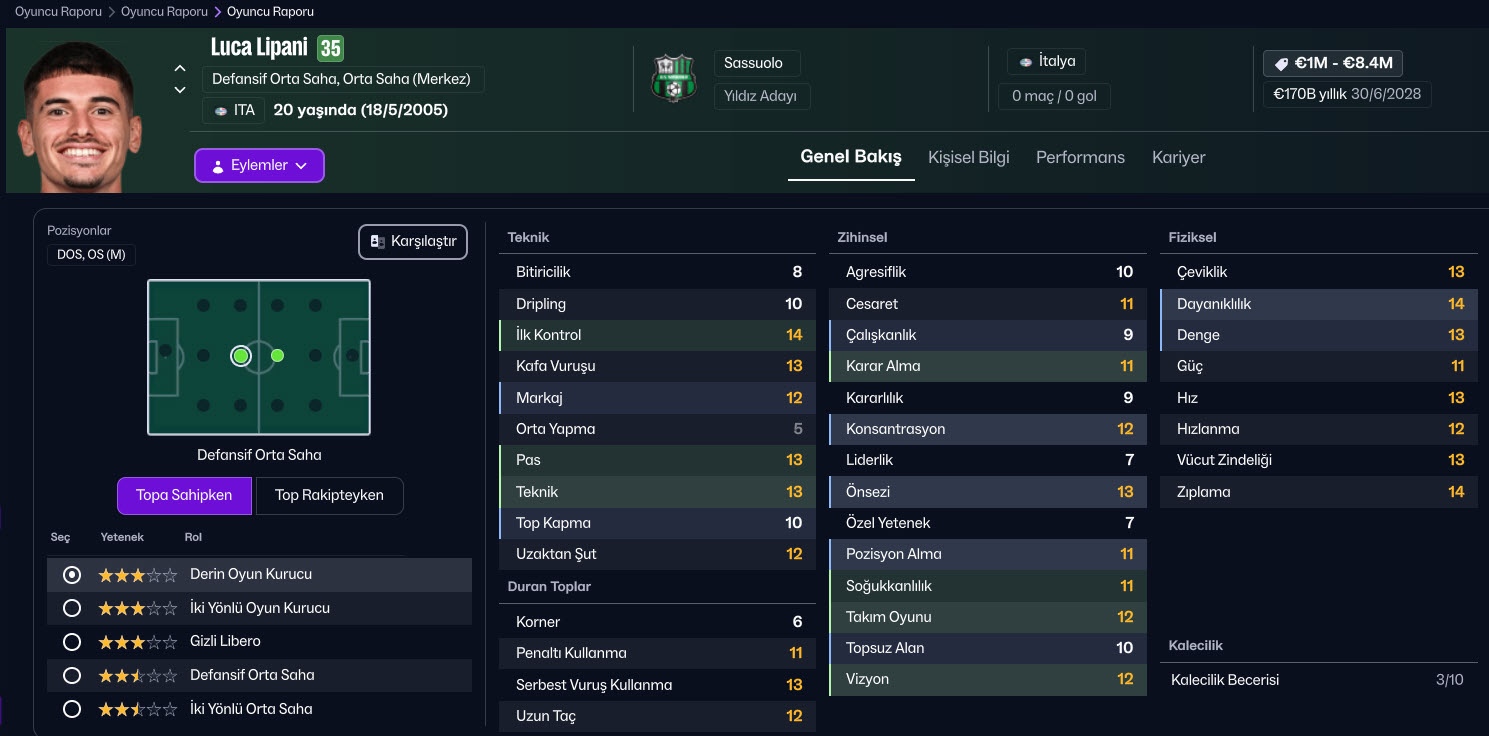Viewport: 1489px width, 736px height.
Task: Click the Sassuolo club name link
Action: 754,63
